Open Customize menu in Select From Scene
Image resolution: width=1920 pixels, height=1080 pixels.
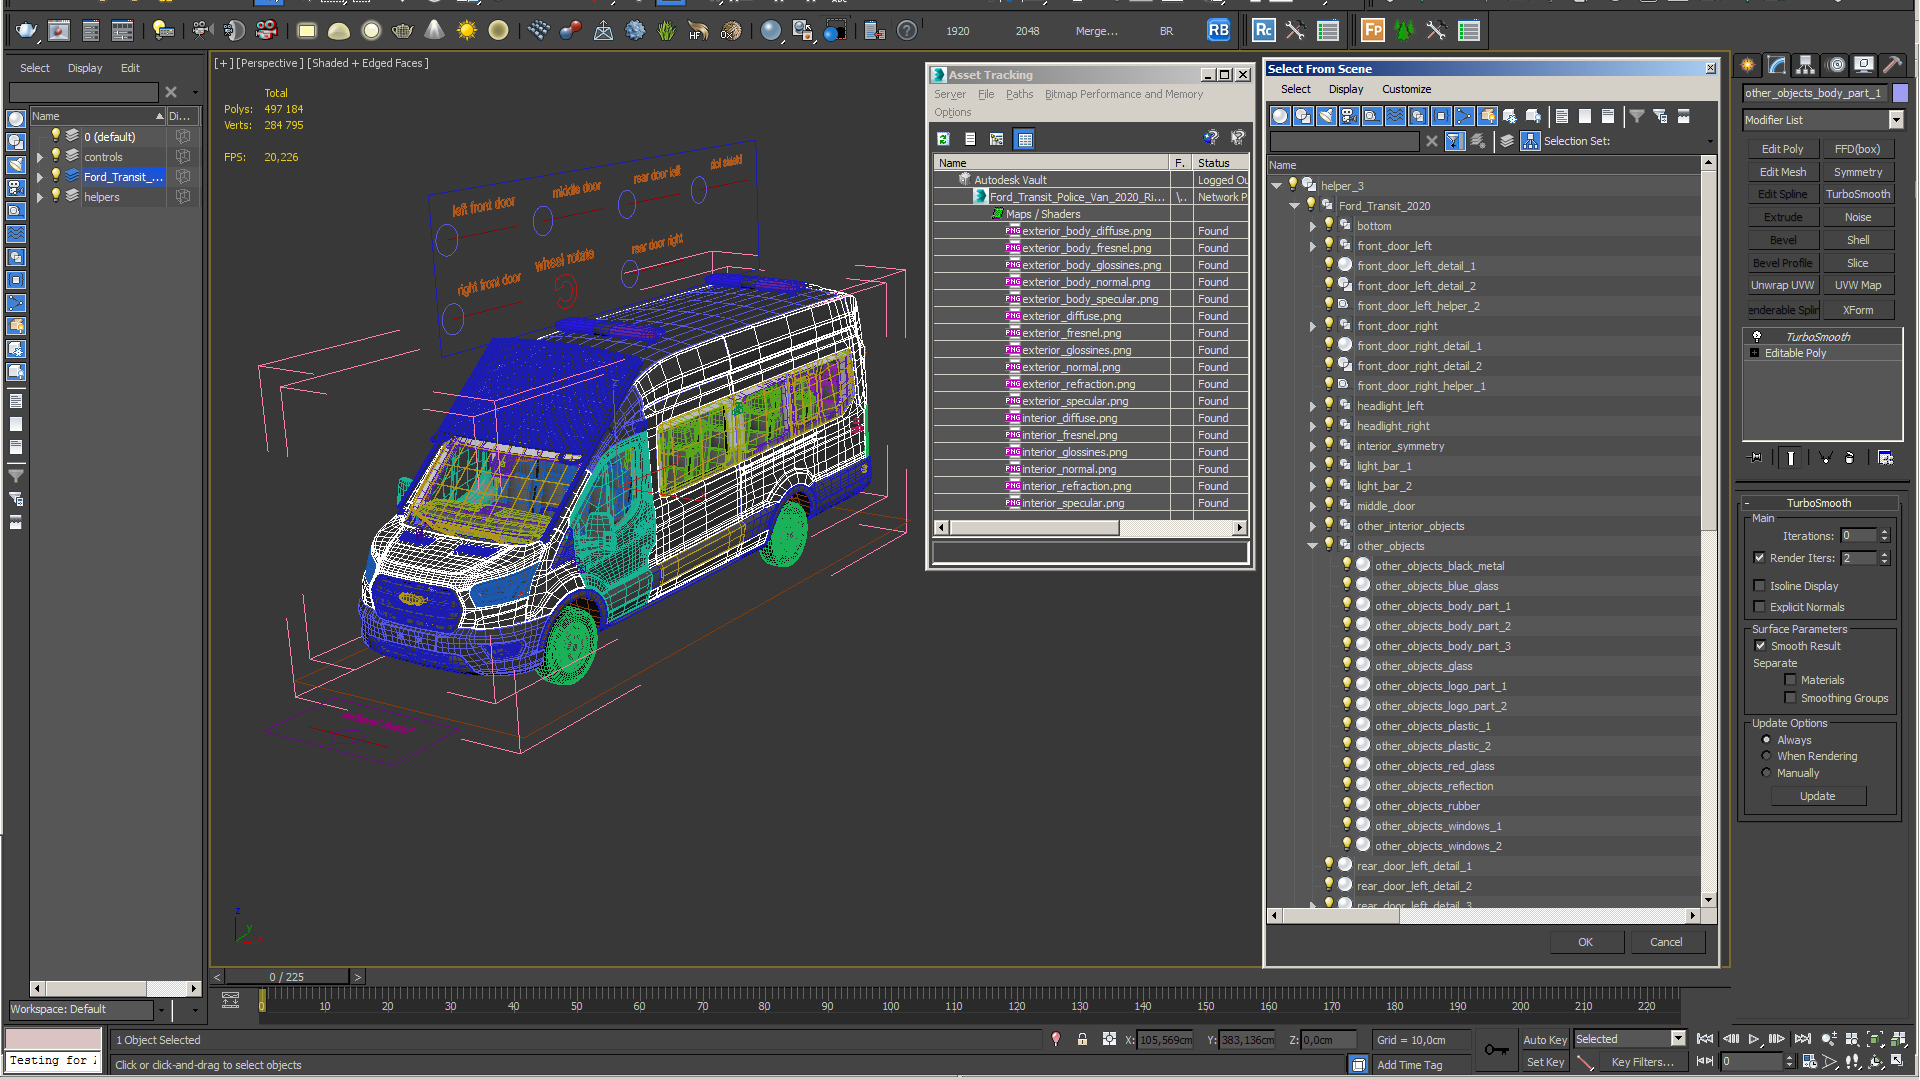coord(1406,89)
